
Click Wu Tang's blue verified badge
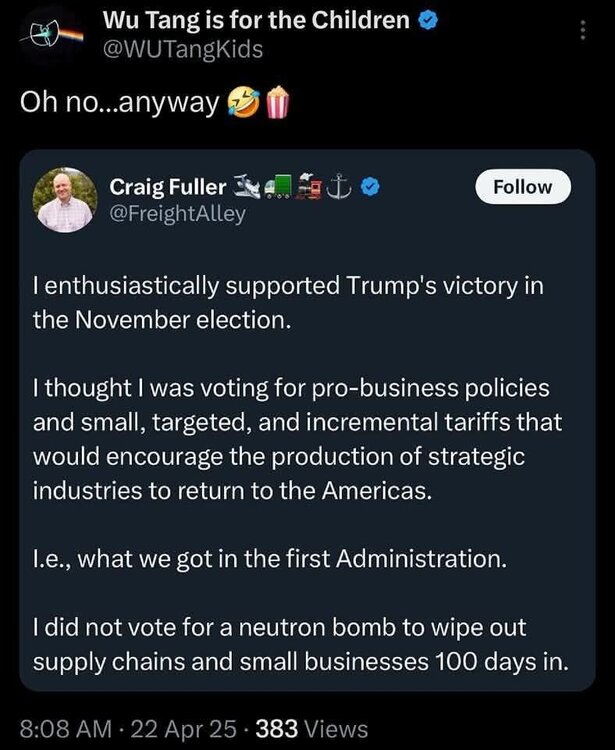coord(427,21)
